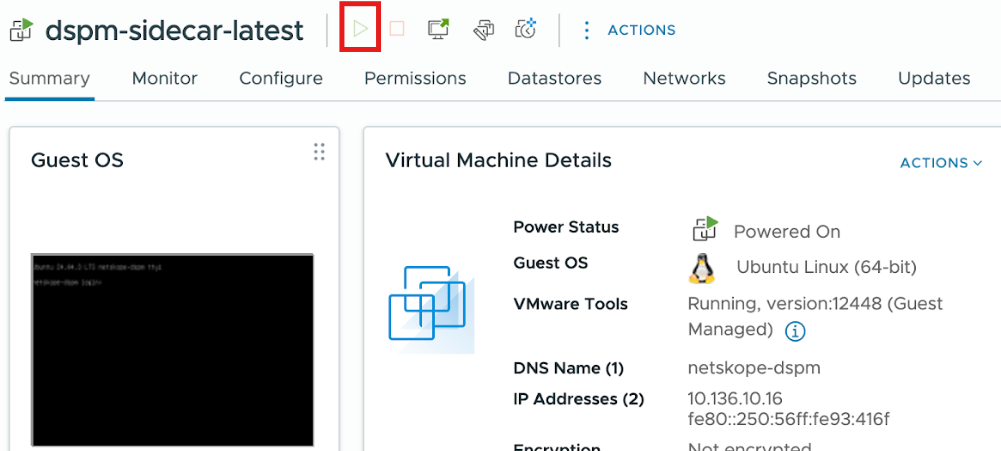This screenshot has height=451, width=1001.
Task: Open the Guest OS console thumbnail
Action: (172, 350)
